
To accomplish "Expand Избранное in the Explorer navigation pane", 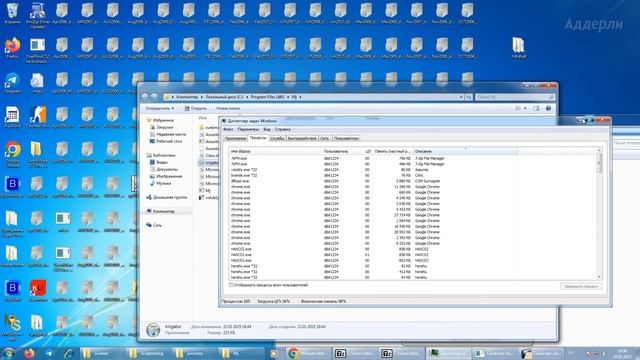I will [x=163, y=120].
